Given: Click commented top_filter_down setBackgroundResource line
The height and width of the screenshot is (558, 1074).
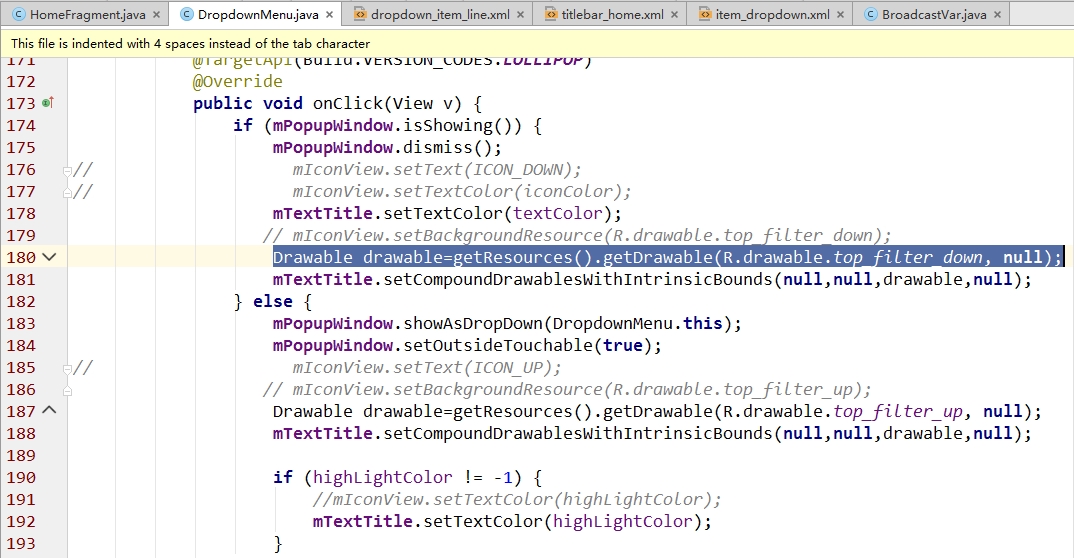Looking at the screenshot, I should pyautogui.click(x=577, y=235).
